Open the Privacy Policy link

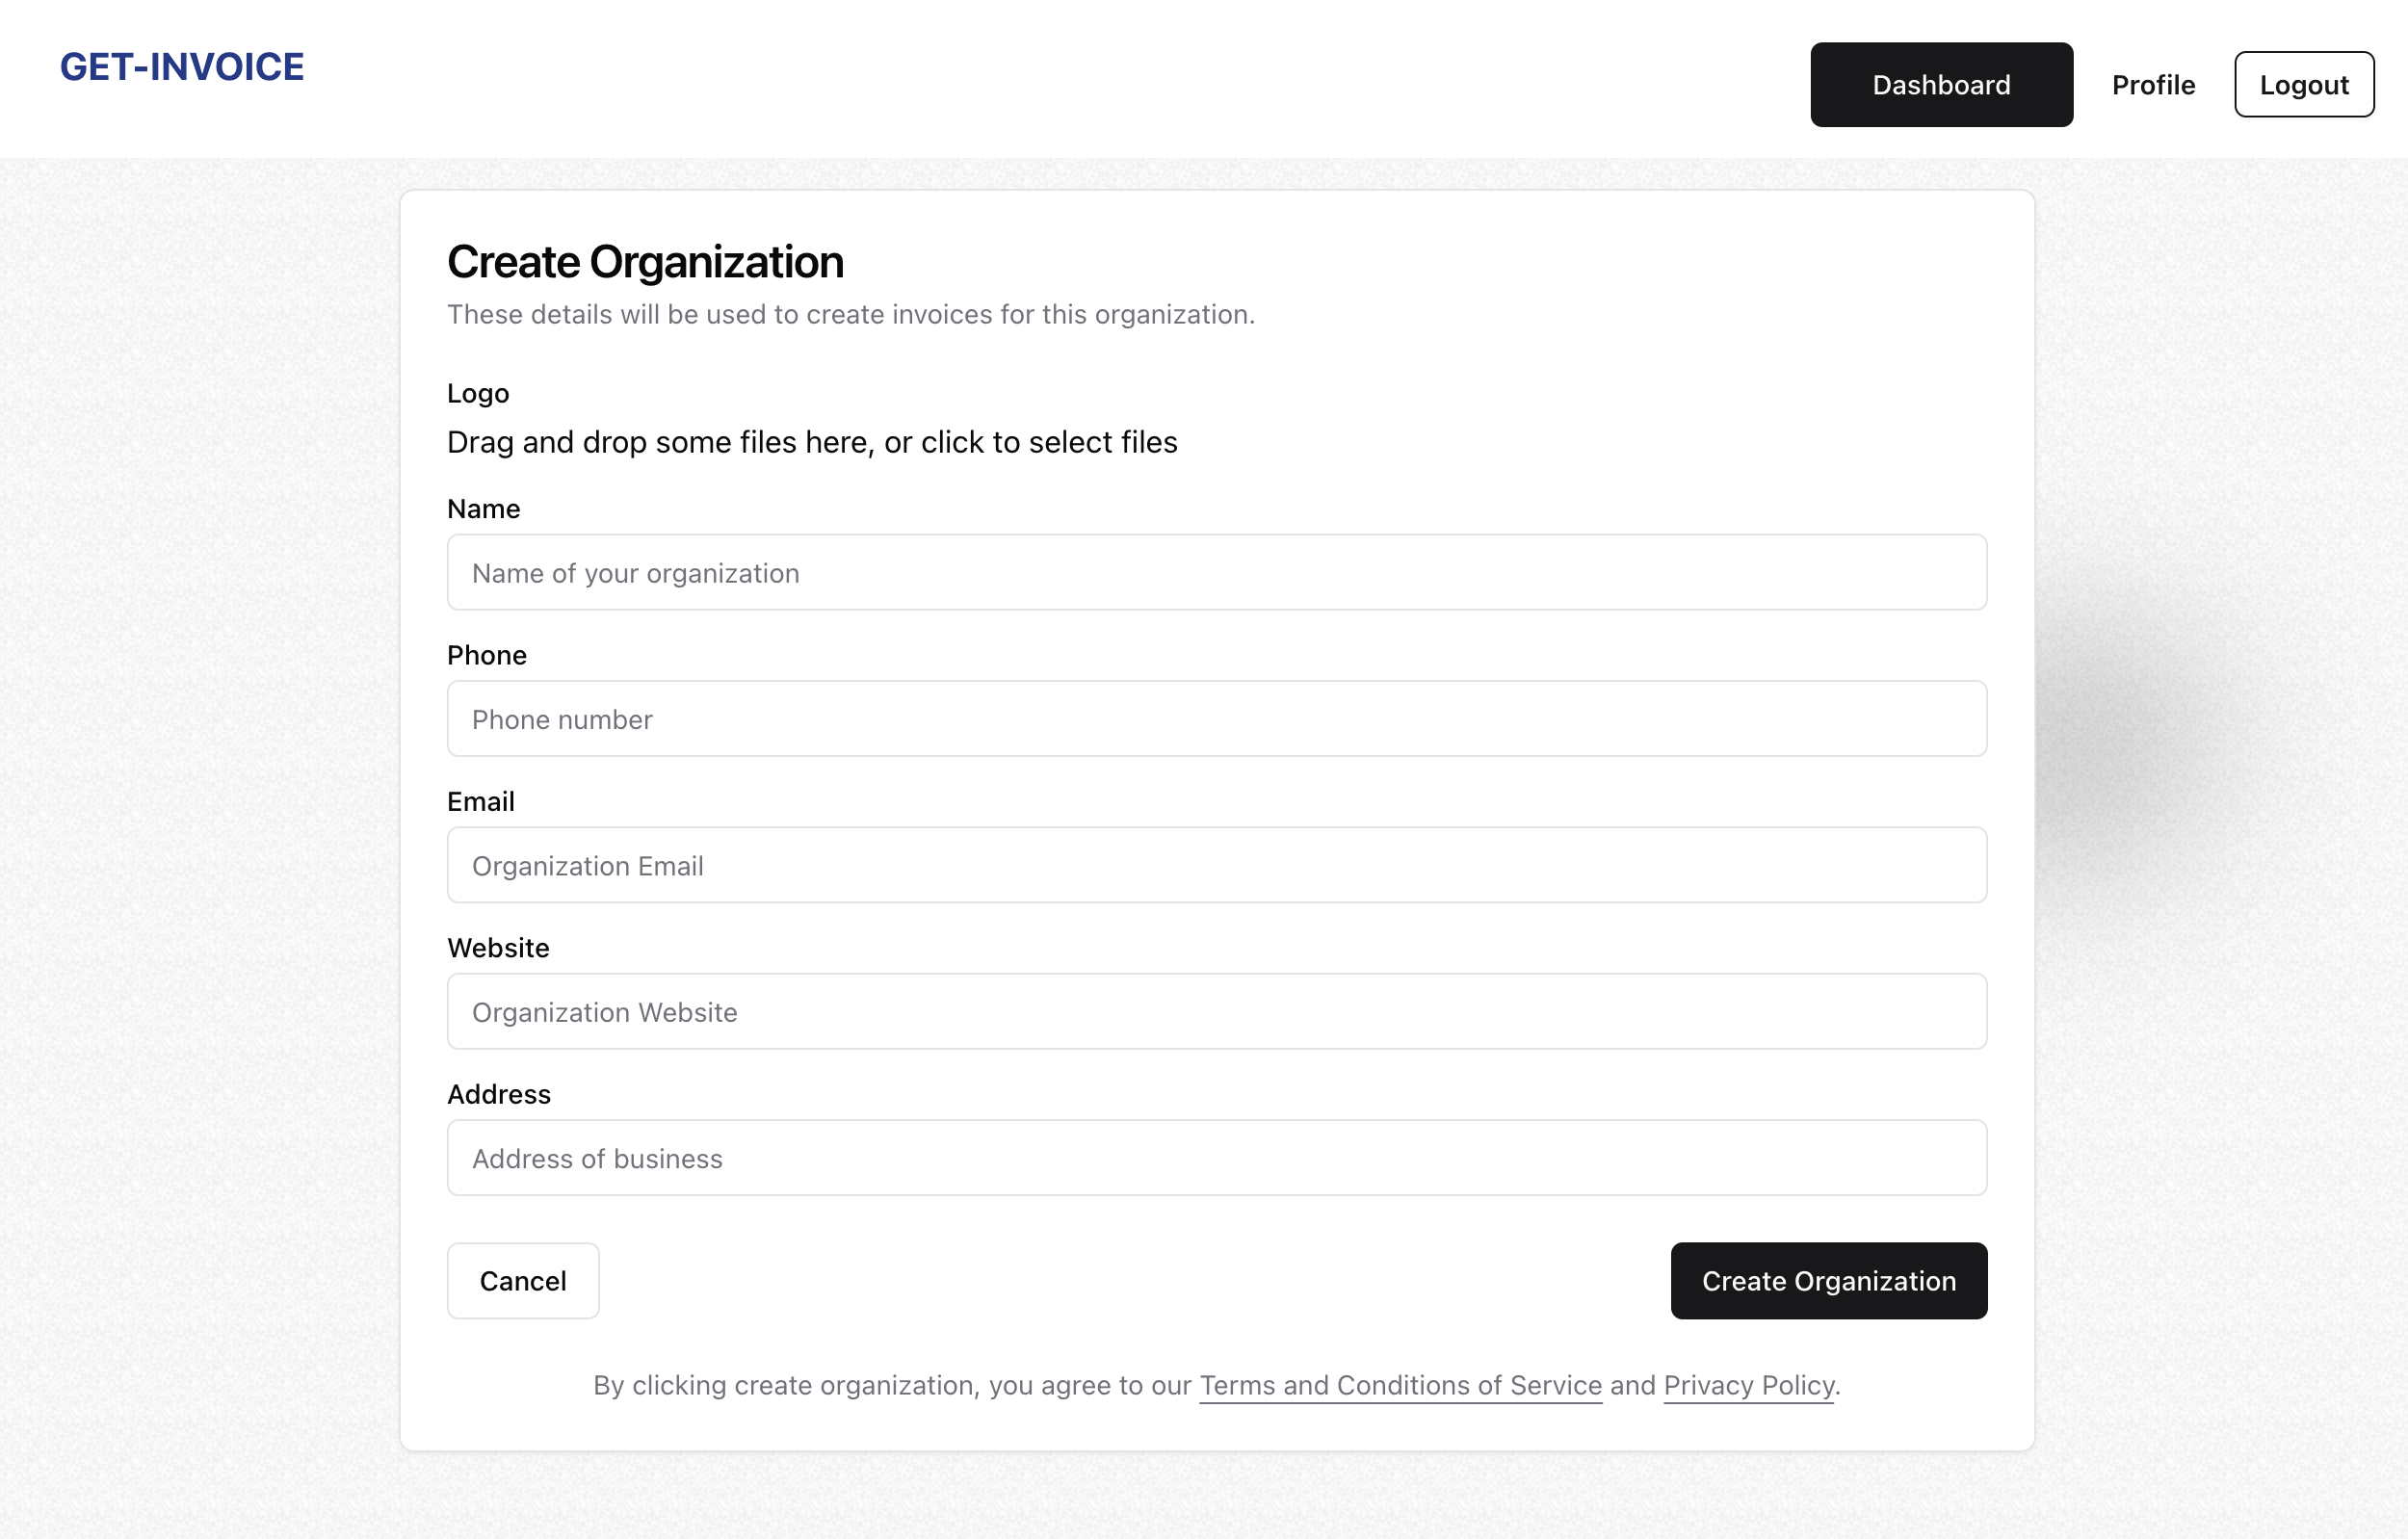pos(1748,1385)
